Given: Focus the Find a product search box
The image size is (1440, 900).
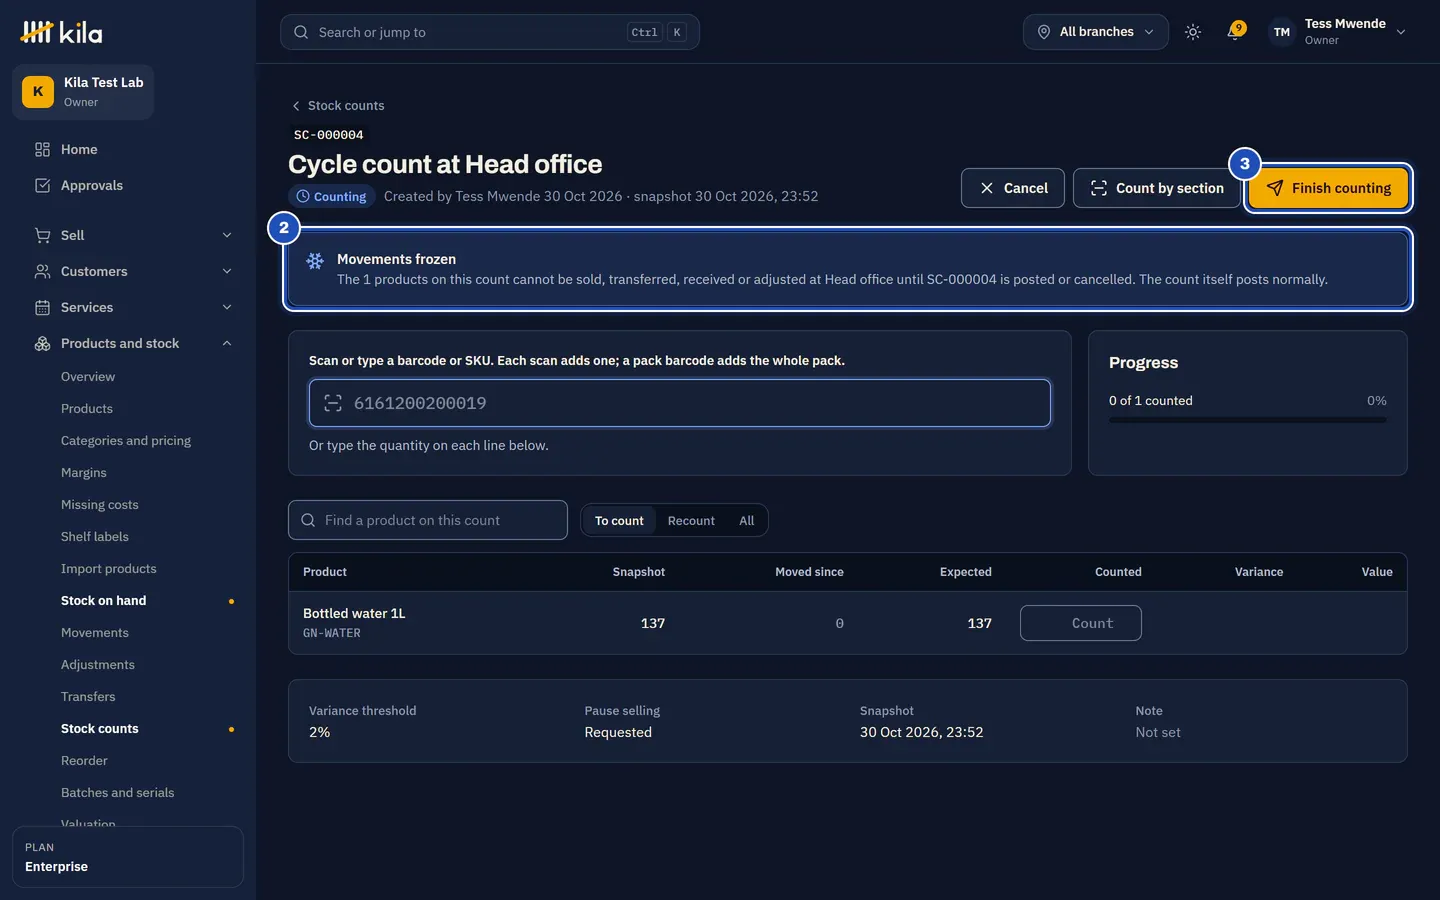Looking at the screenshot, I should (x=428, y=520).
